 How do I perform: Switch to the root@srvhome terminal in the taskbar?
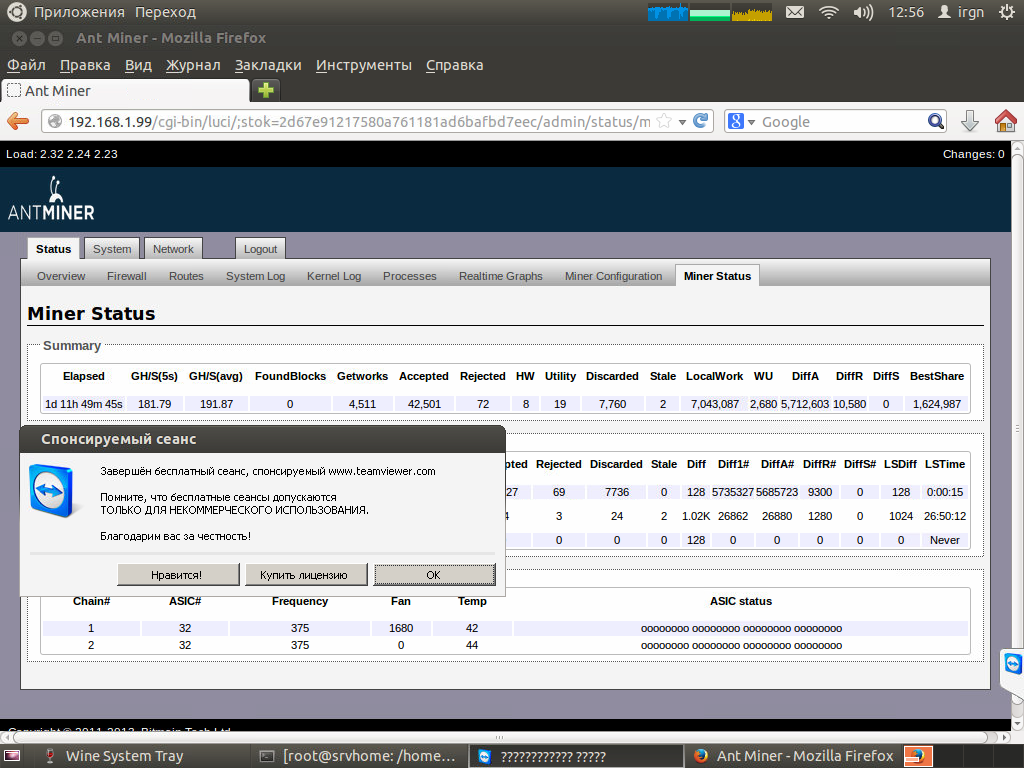(358, 756)
